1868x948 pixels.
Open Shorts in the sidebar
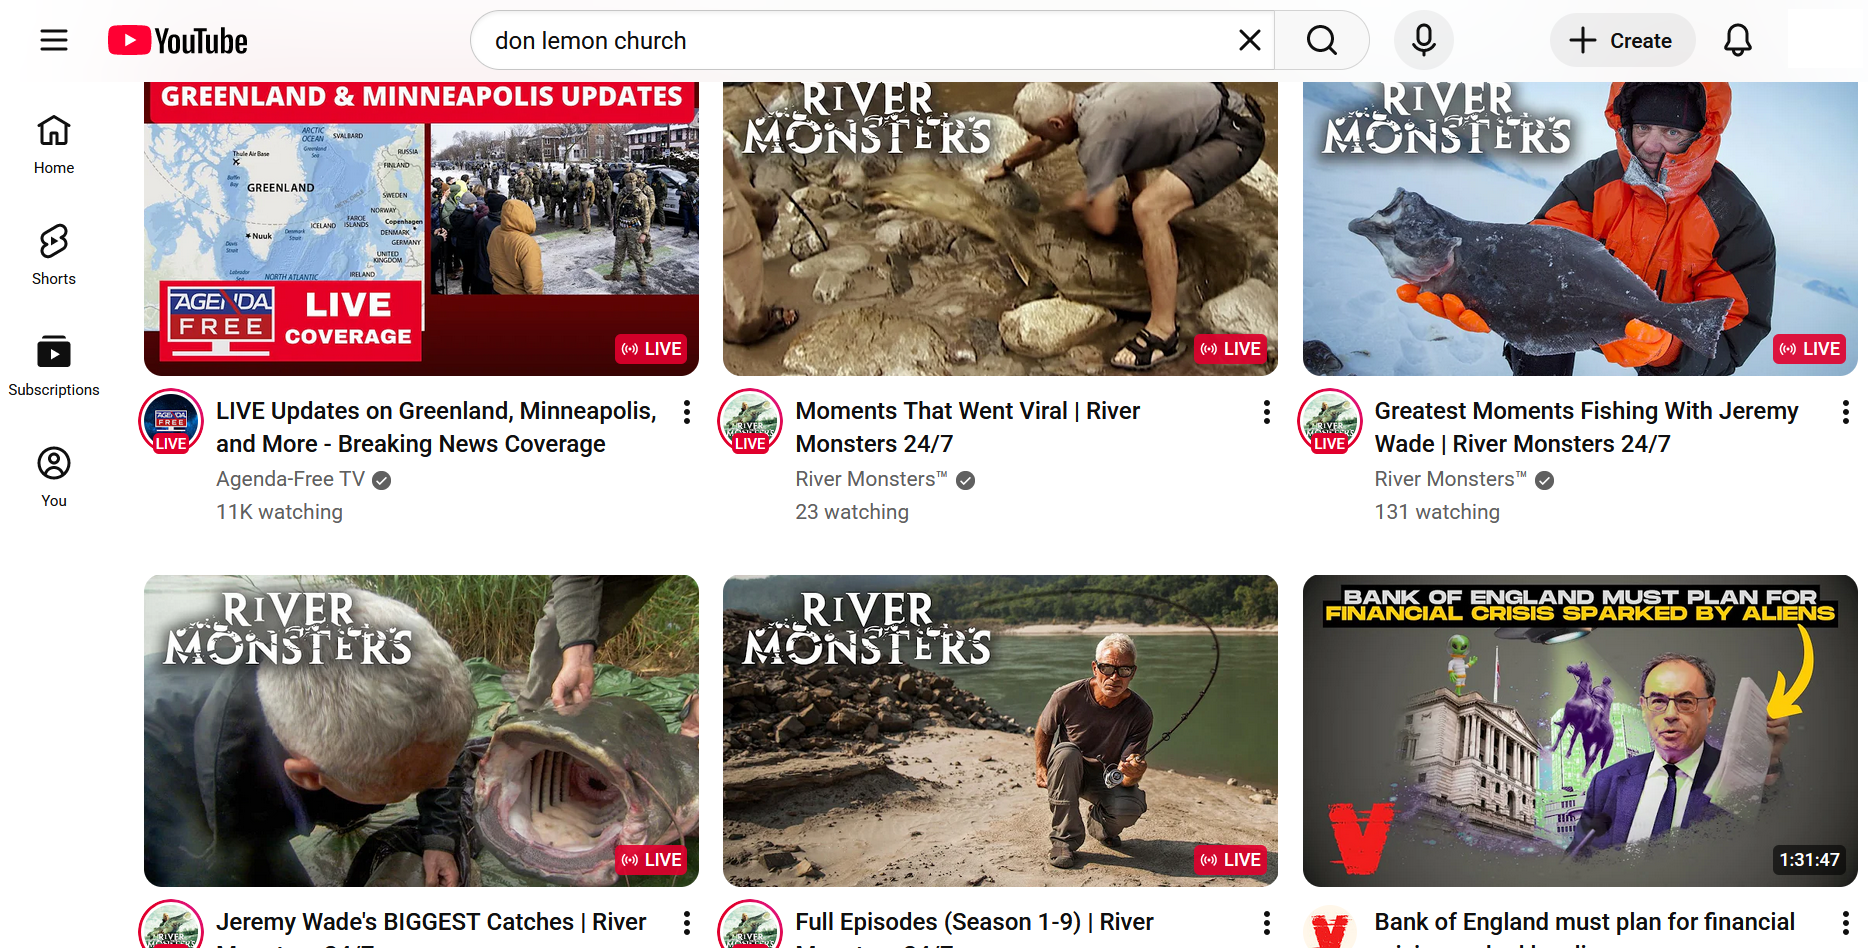[x=54, y=255]
